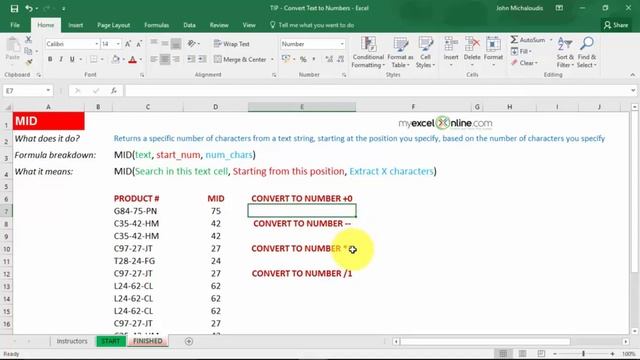Switch to Page Layout view in status bar
The height and width of the screenshot is (360, 640).
(x=522, y=353)
